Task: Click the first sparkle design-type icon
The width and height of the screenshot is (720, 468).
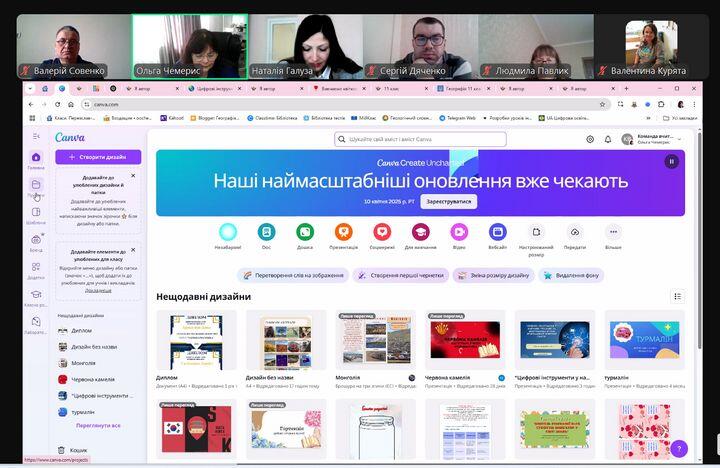Action: click(x=228, y=232)
